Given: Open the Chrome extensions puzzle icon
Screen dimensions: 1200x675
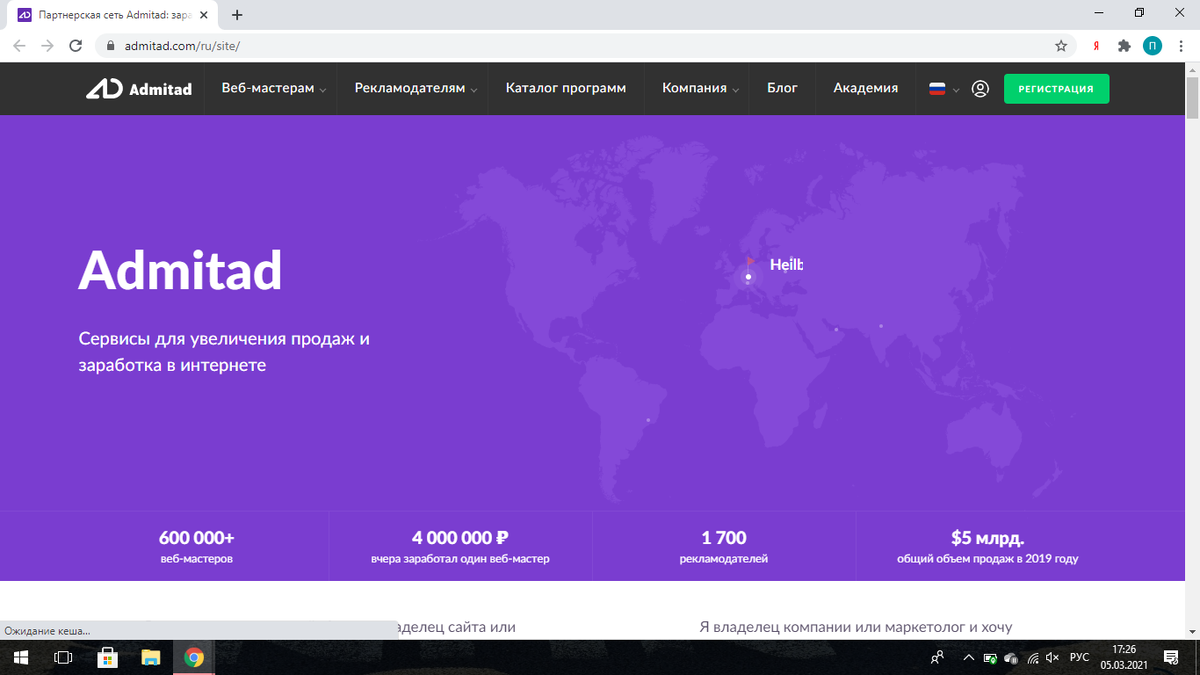Looking at the screenshot, I should [1124, 46].
